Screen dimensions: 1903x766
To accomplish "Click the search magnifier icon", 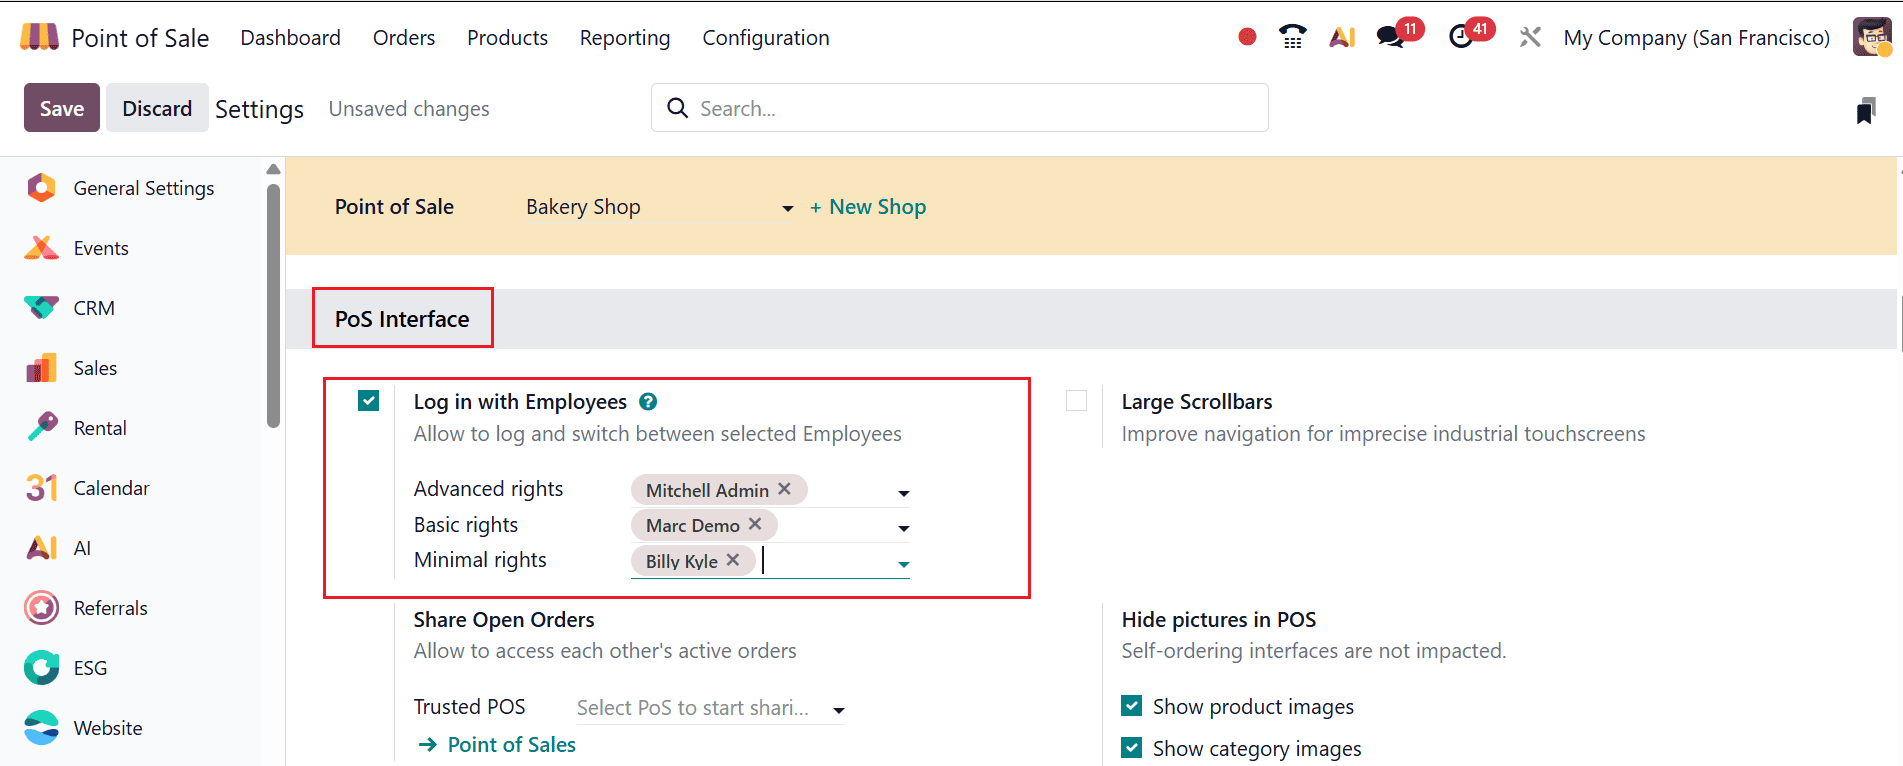I will pos(678,108).
